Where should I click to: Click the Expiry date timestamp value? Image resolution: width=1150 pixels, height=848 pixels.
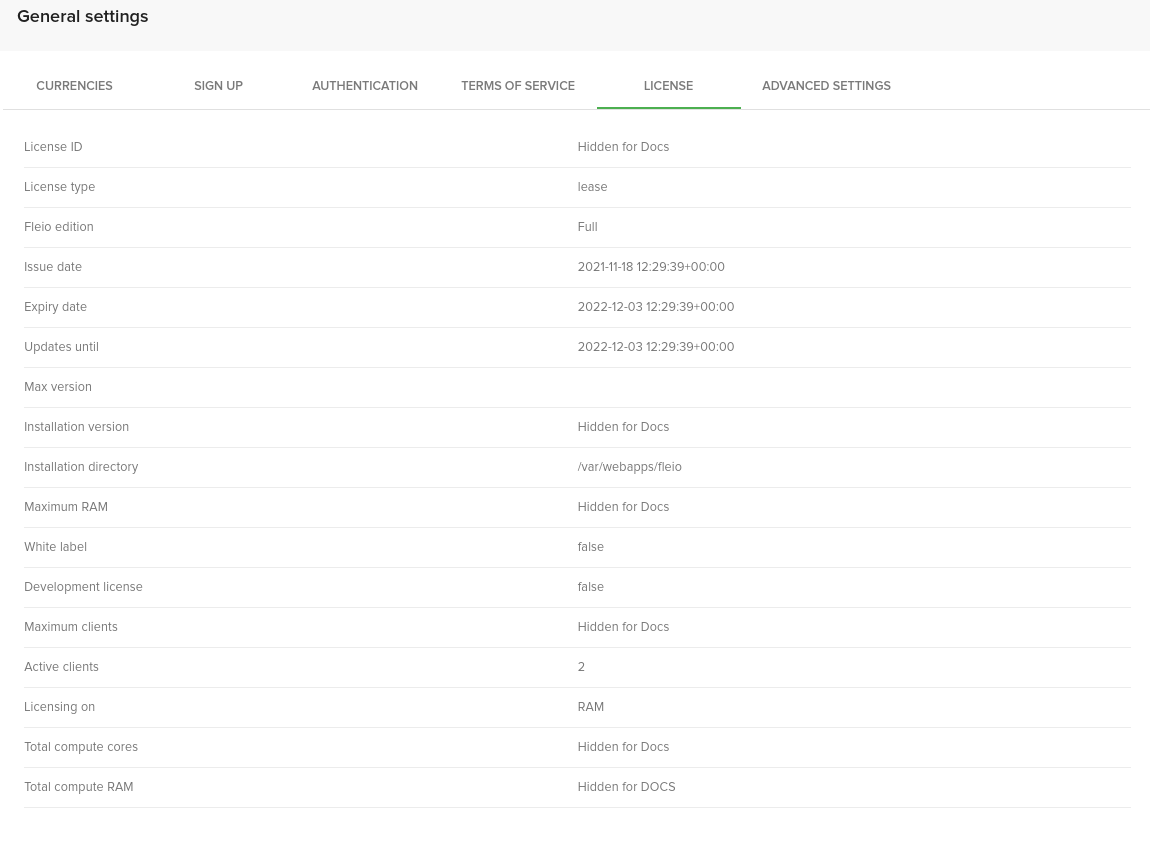(x=655, y=307)
